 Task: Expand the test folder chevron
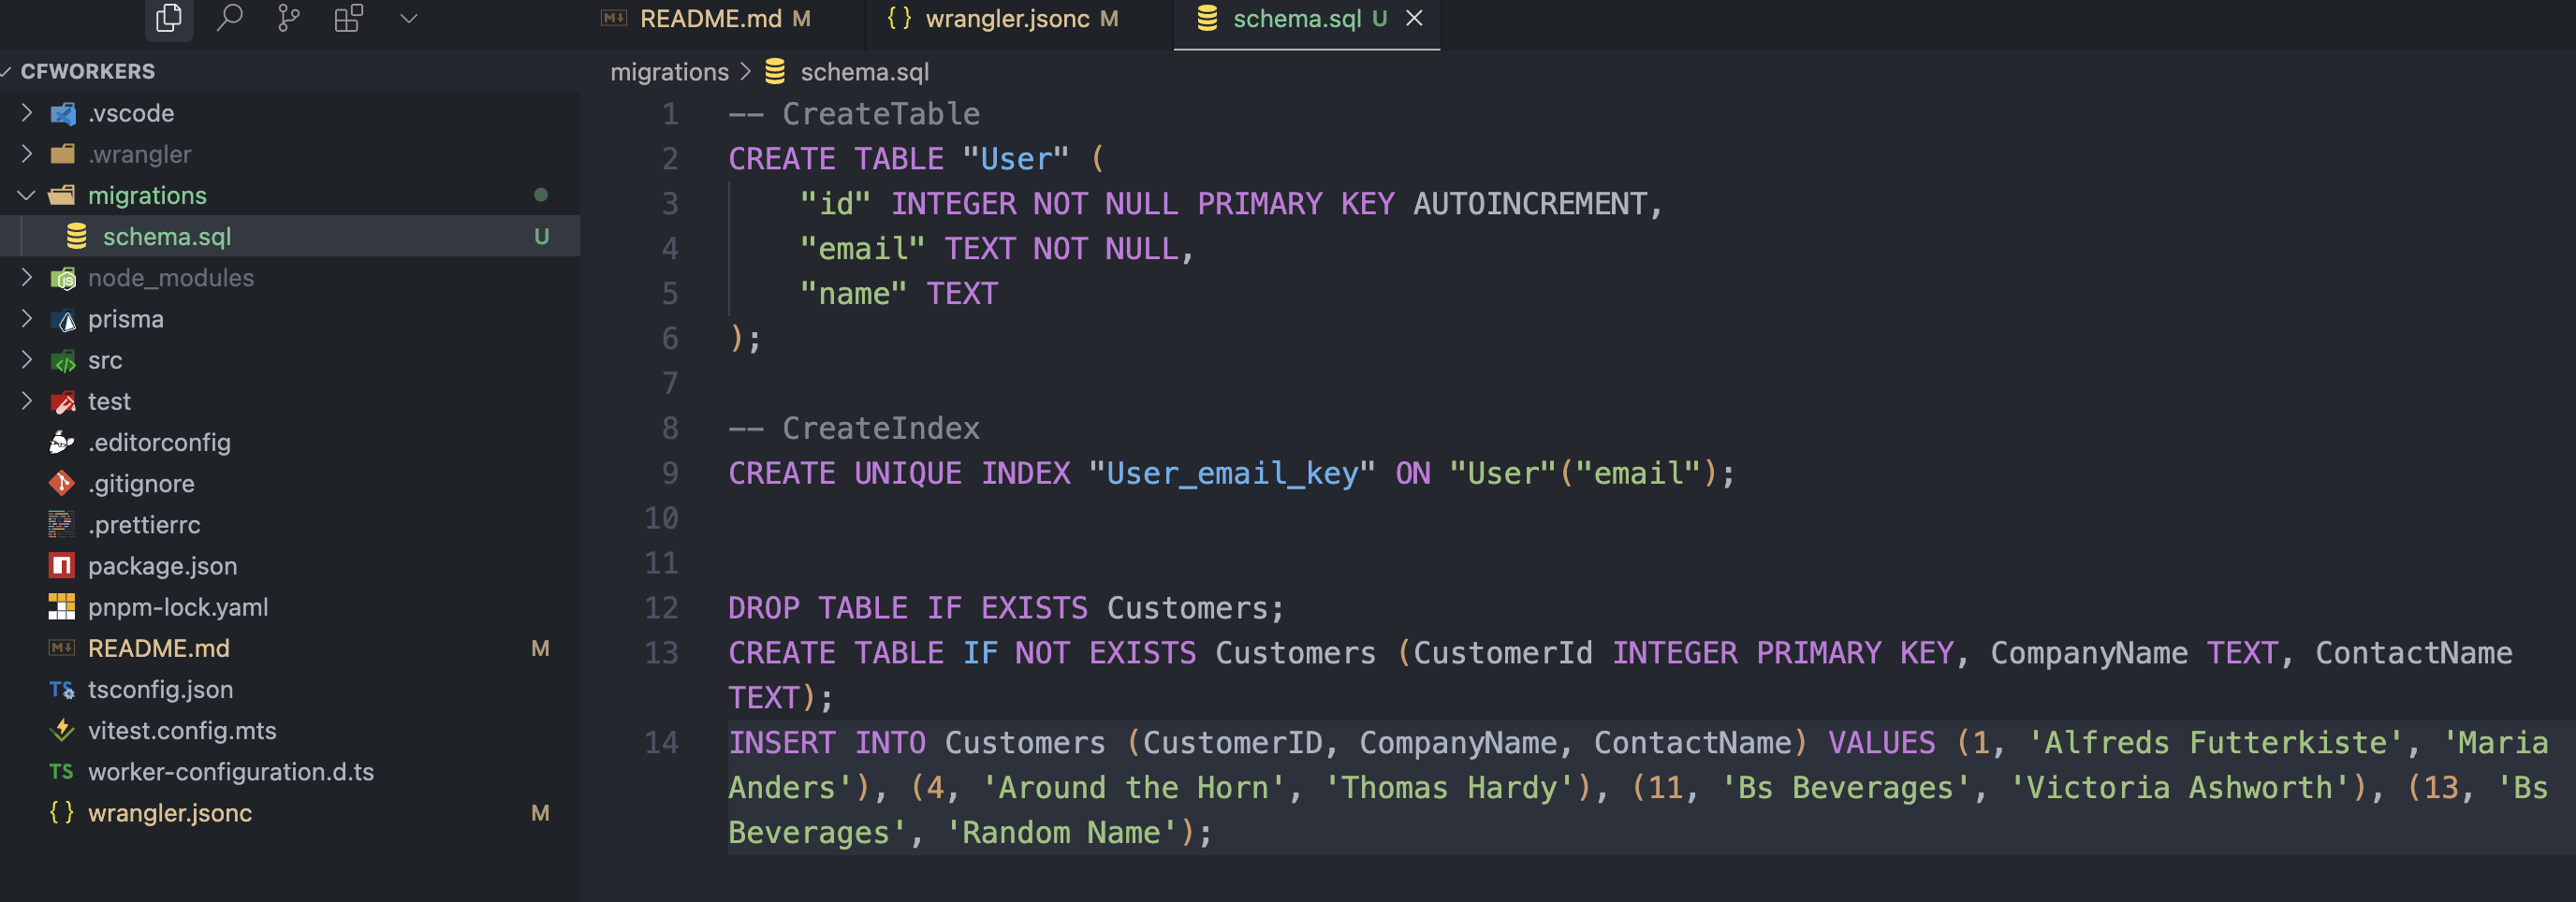(x=27, y=401)
